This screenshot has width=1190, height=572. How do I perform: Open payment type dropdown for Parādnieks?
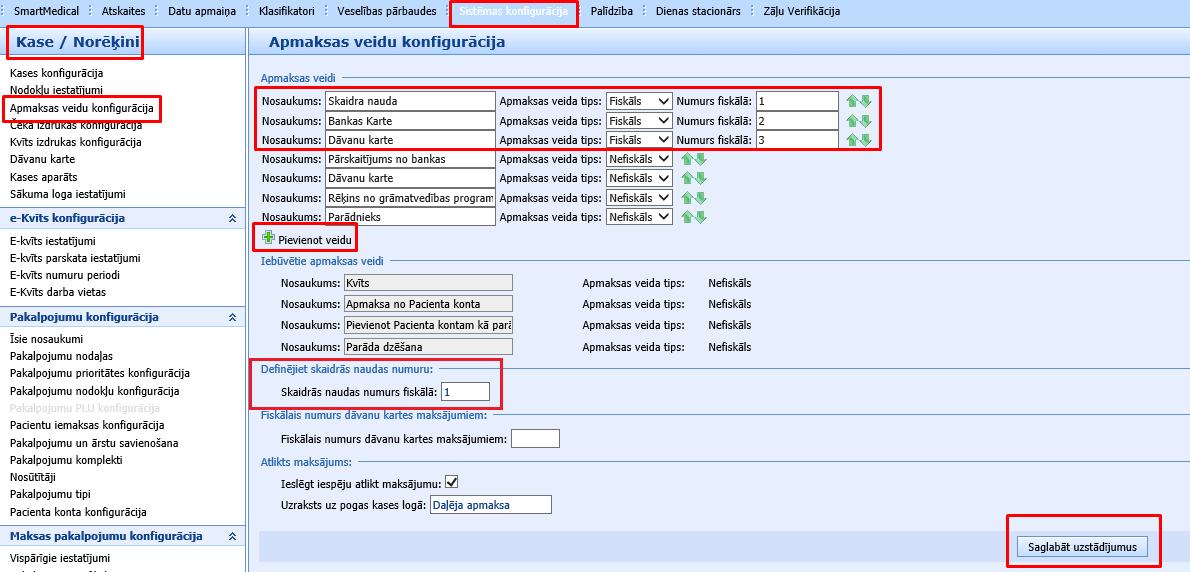click(639, 217)
